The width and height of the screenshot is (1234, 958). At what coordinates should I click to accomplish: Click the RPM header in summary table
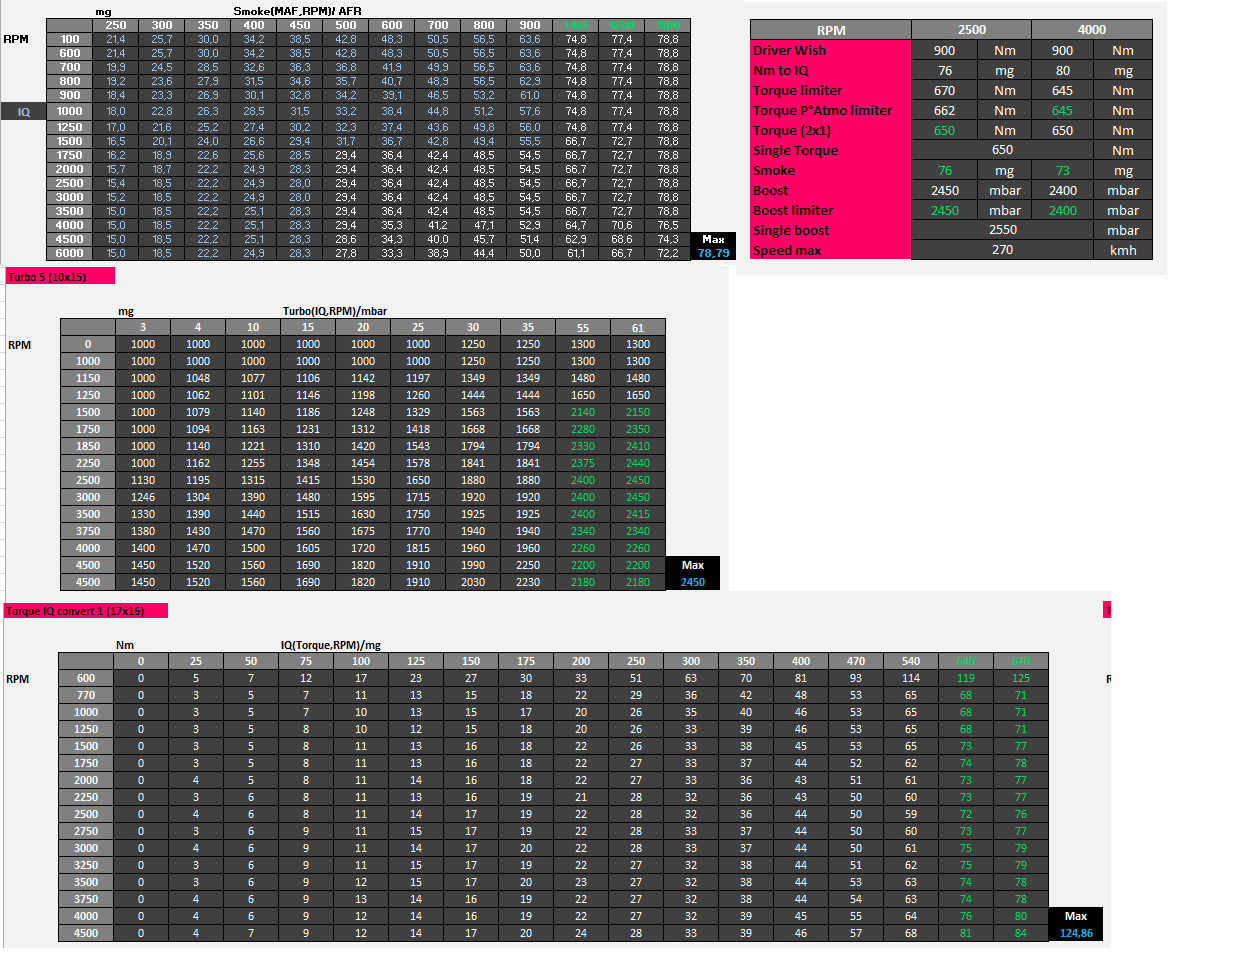click(x=830, y=30)
